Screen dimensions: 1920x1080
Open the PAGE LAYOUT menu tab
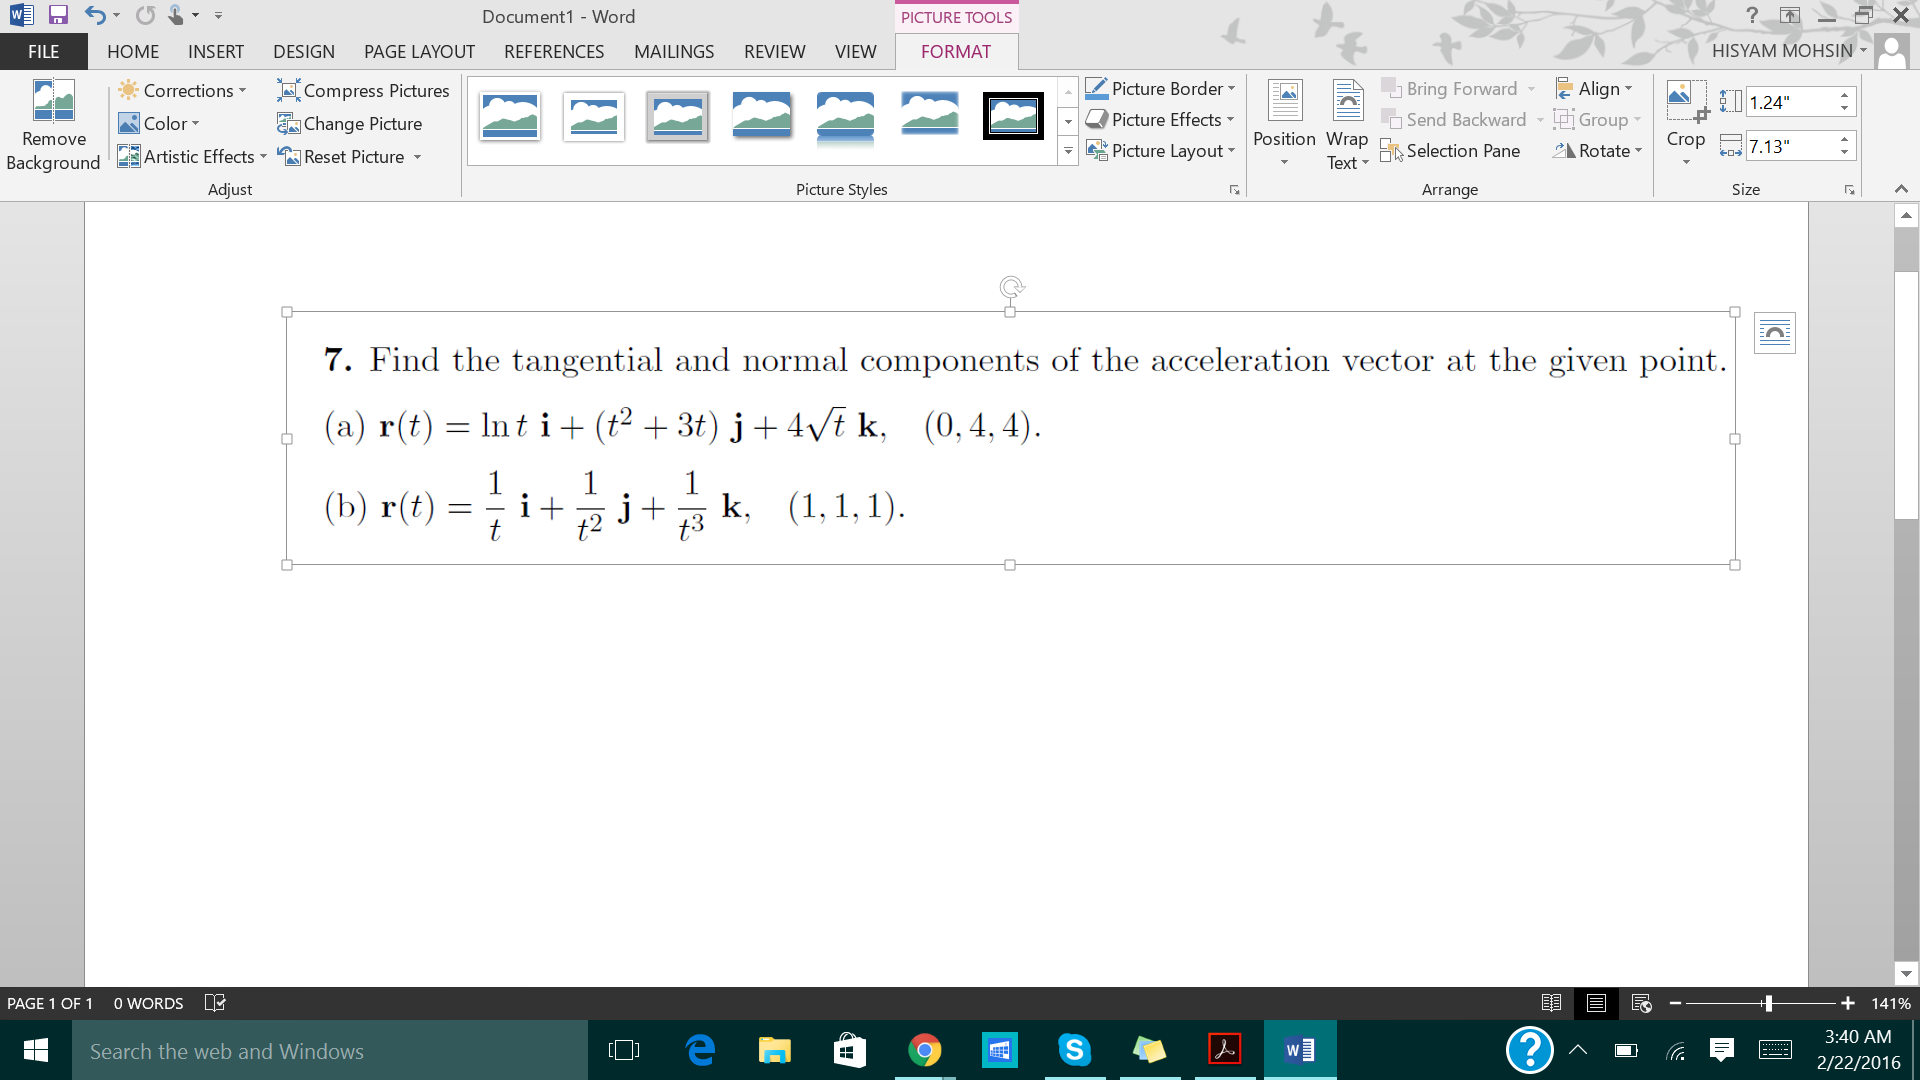click(x=419, y=51)
